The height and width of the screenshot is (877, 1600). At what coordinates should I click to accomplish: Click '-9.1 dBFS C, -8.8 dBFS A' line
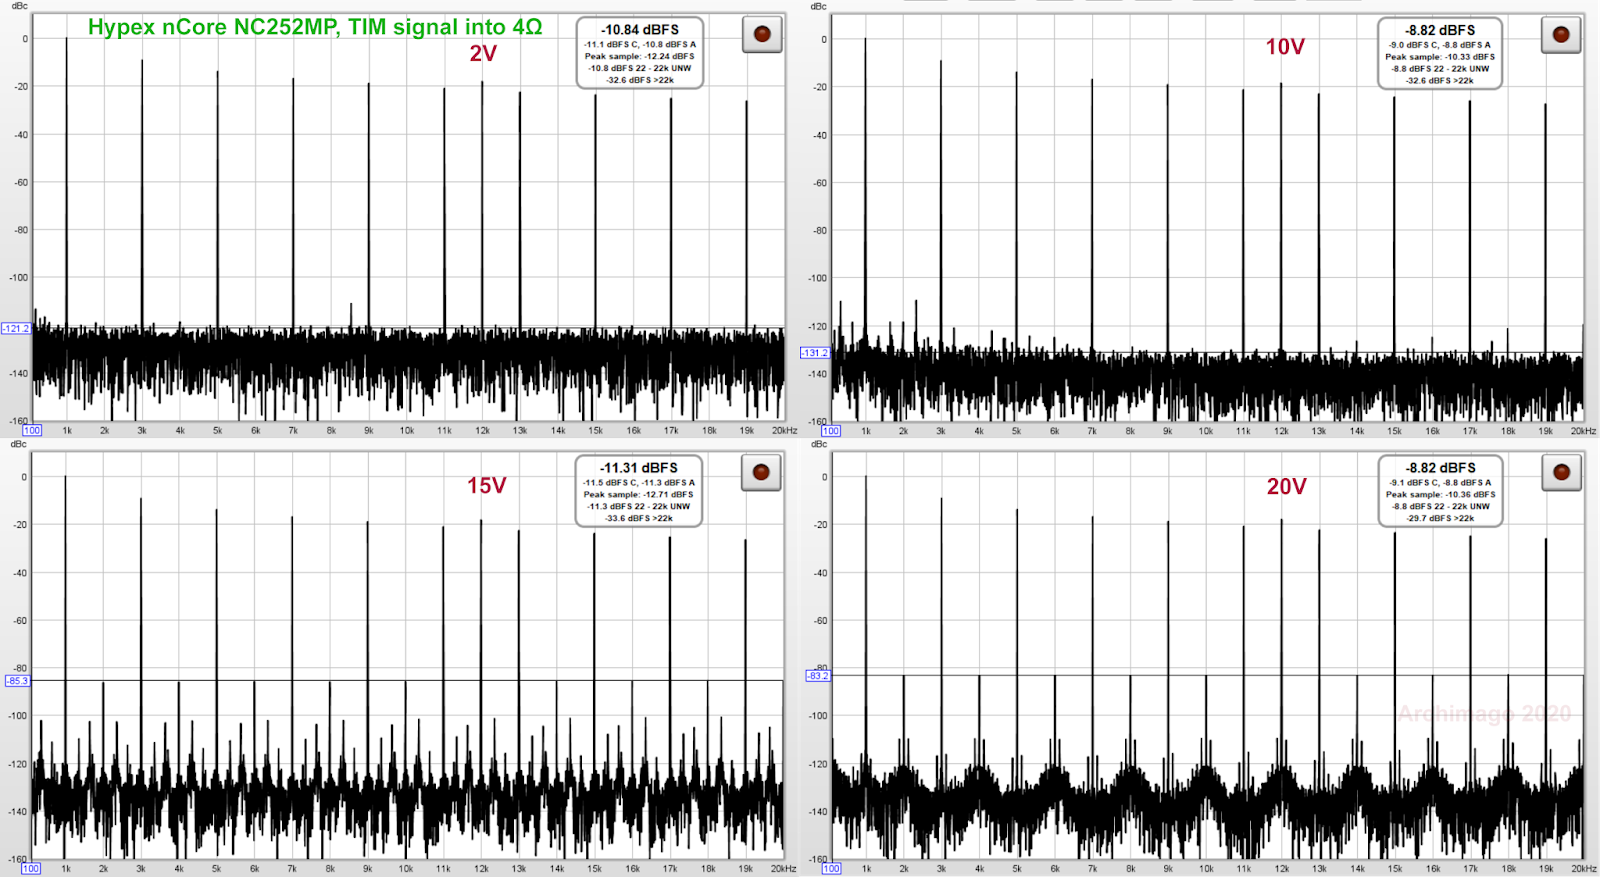coord(1440,483)
